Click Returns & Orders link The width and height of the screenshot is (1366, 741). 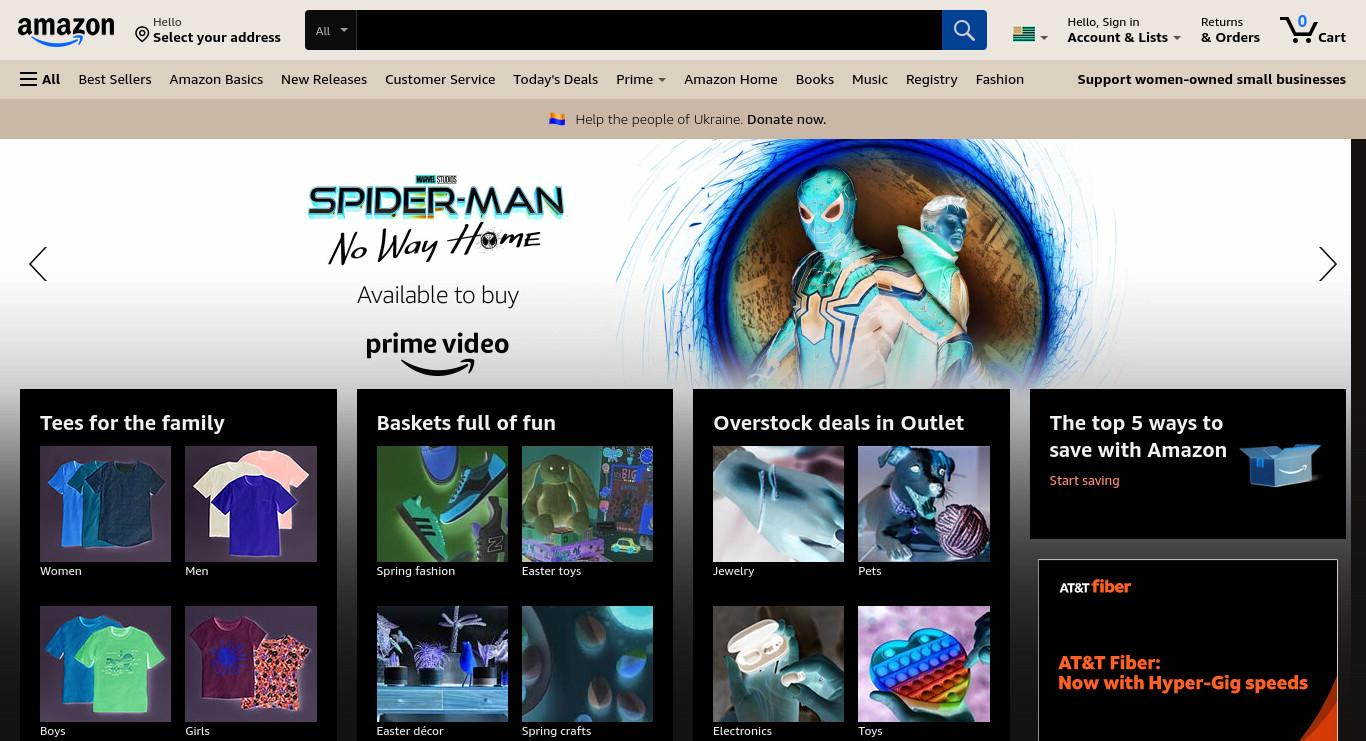coord(1230,30)
